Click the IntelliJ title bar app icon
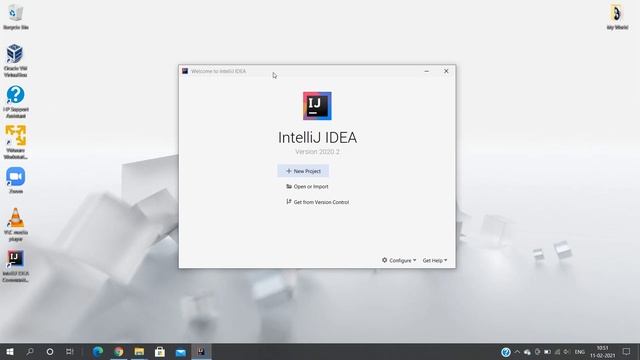640x360 pixels. pyautogui.click(x=185, y=71)
